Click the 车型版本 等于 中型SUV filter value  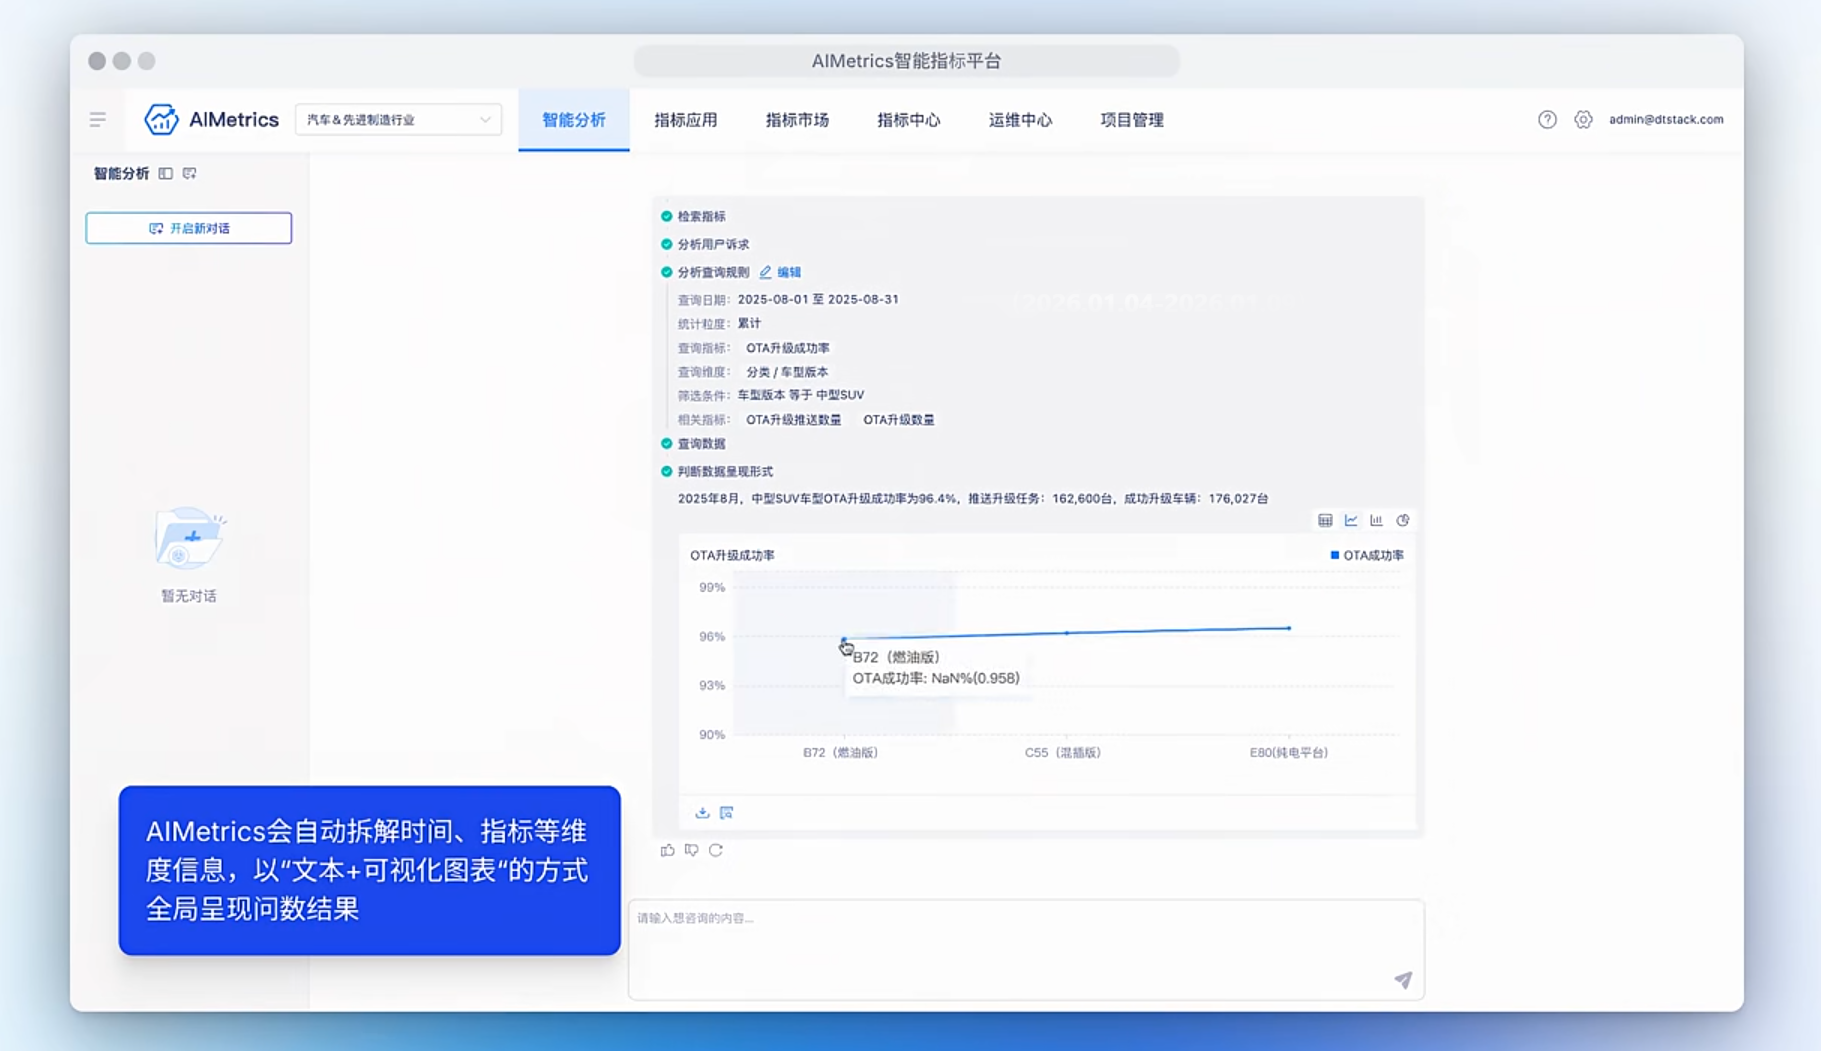tap(801, 395)
